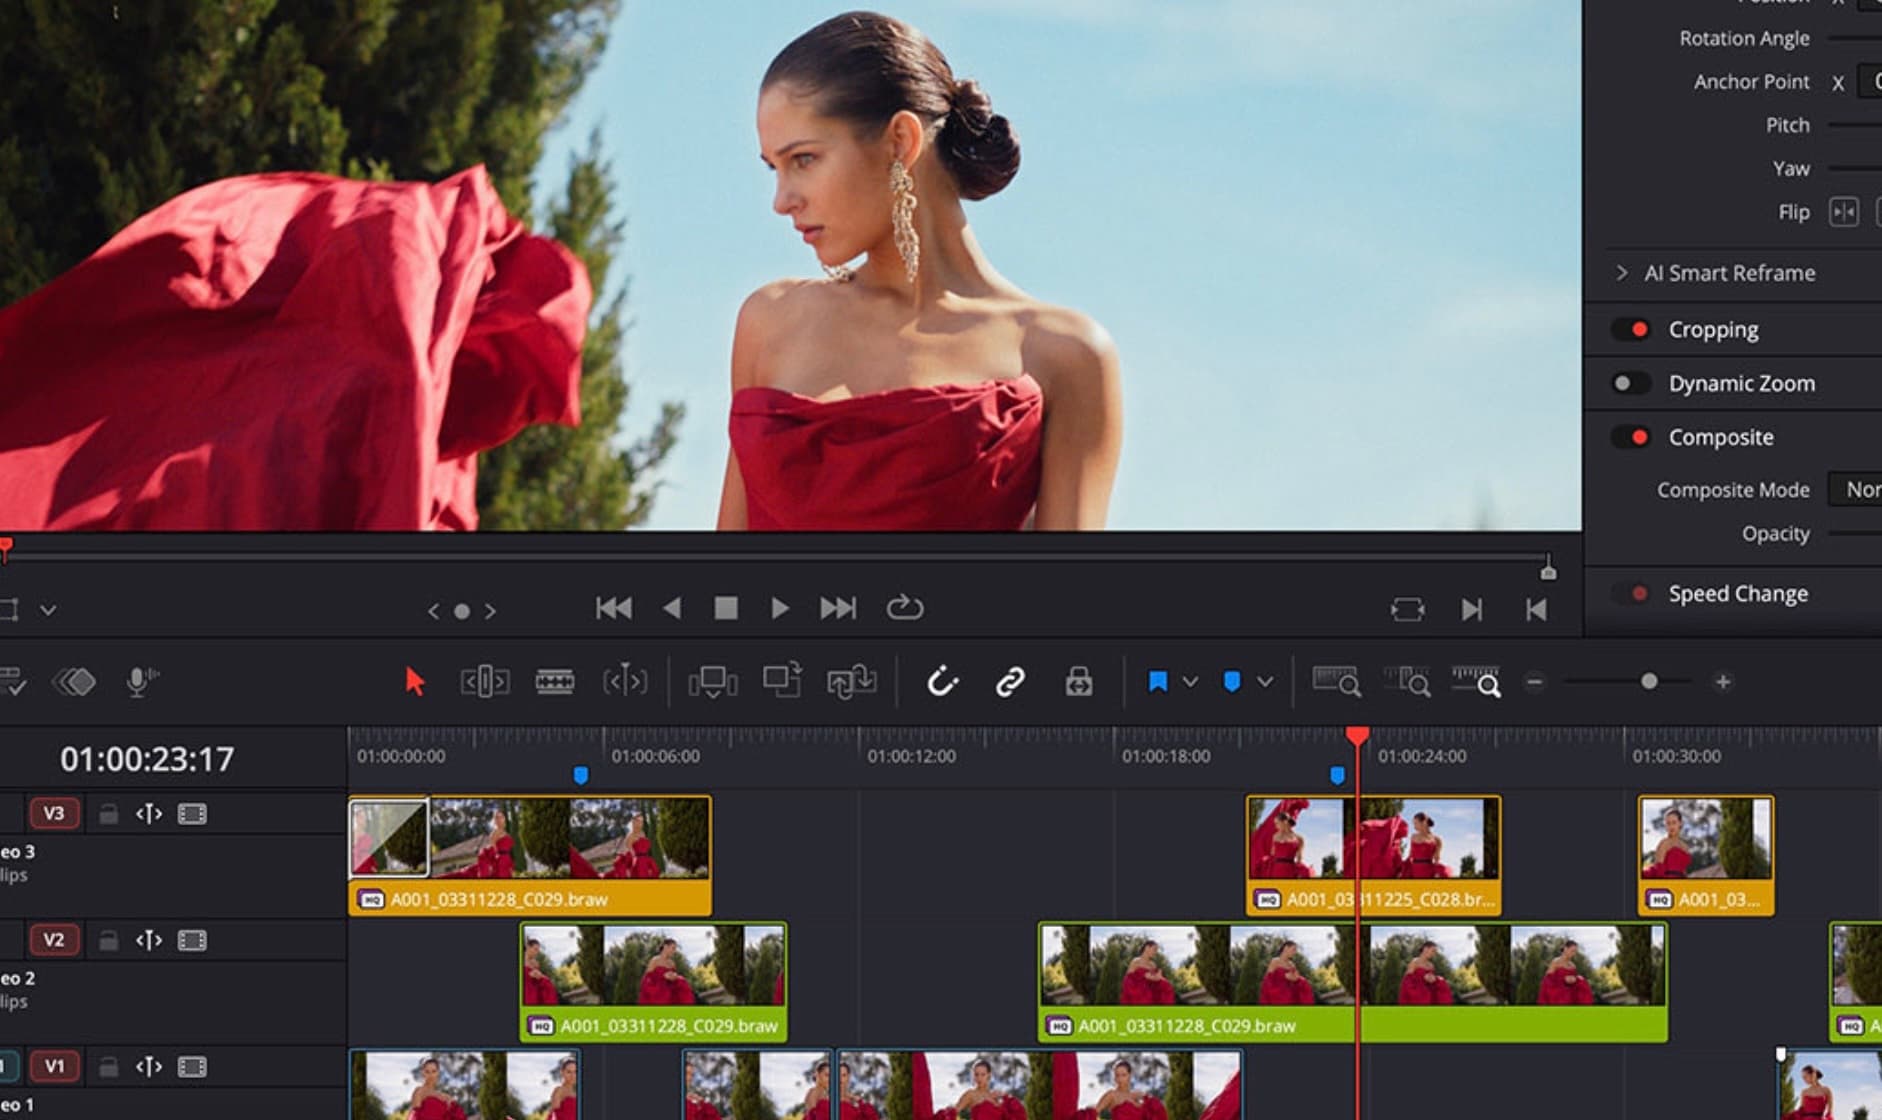Disable the V1 video track

[x=192, y=1067]
